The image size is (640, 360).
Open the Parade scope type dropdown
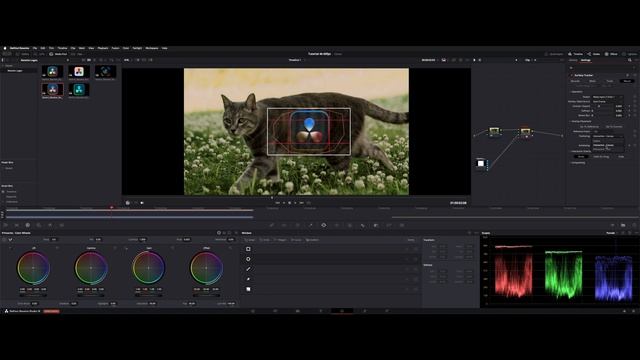611,233
